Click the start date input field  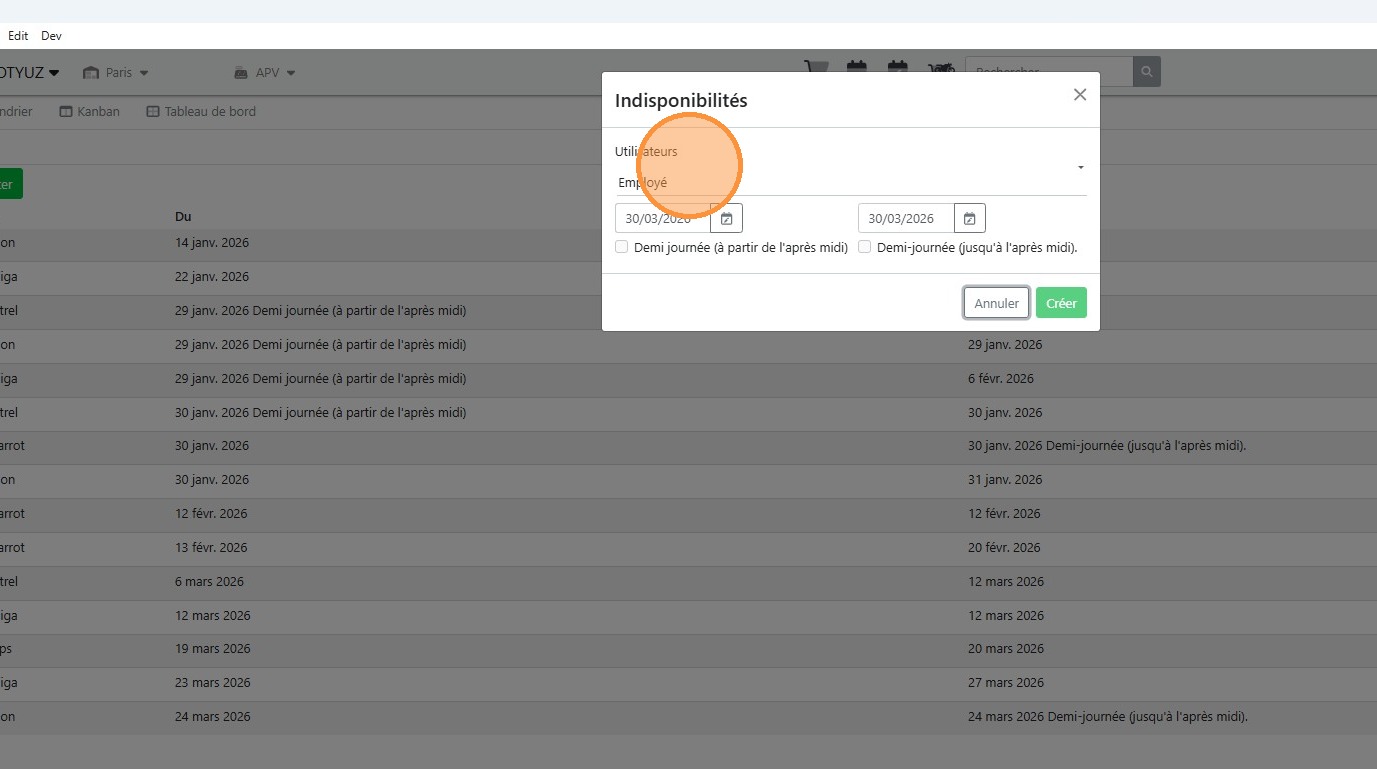(663, 218)
